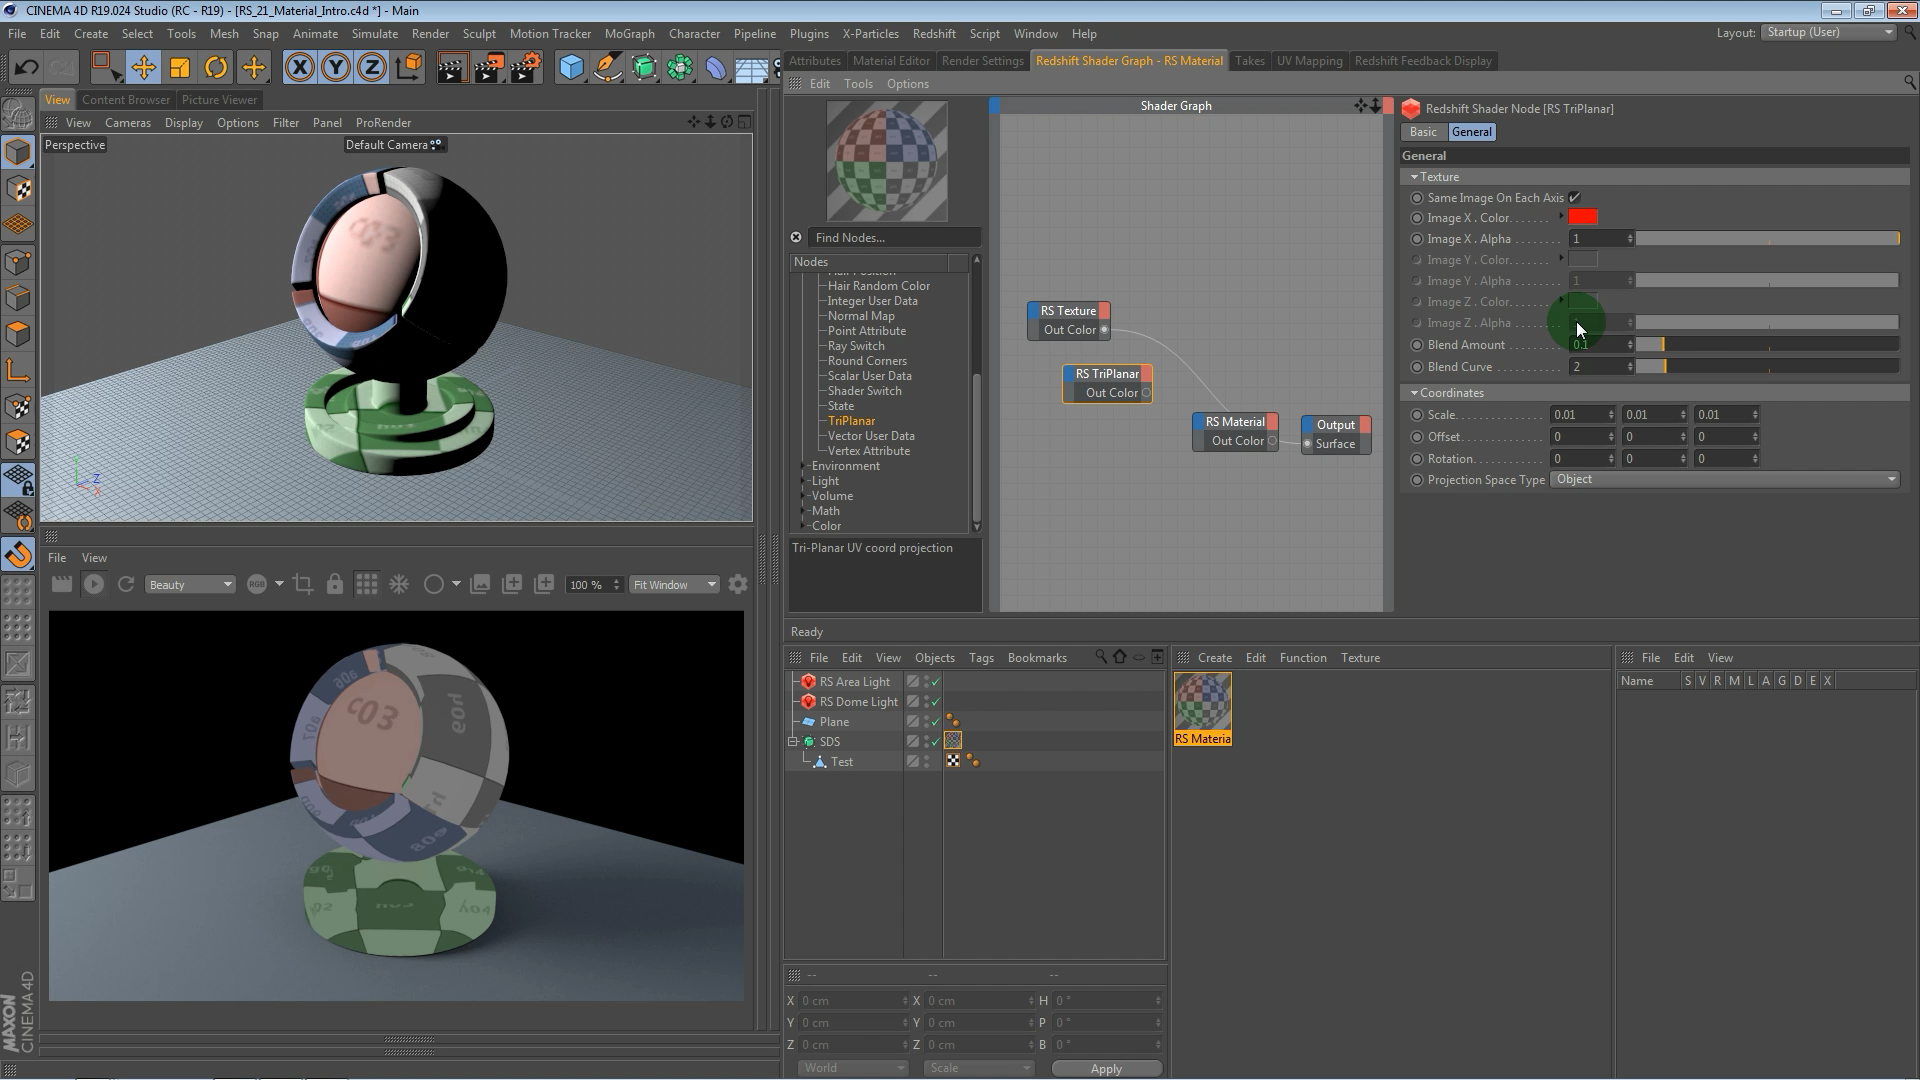Toggle Z axis lock
This screenshot has height=1080, width=1920.
tap(371, 68)
